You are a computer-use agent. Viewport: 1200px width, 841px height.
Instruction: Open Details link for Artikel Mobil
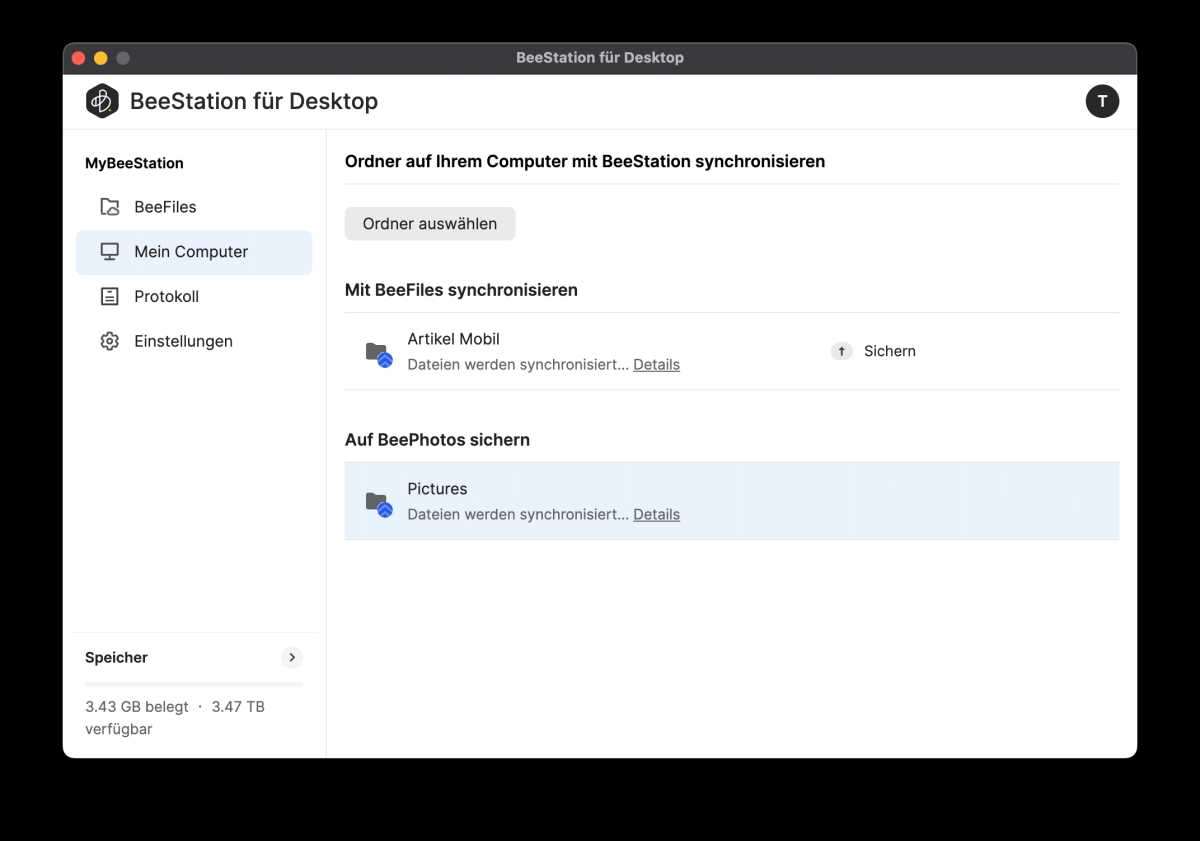(656, 365)
